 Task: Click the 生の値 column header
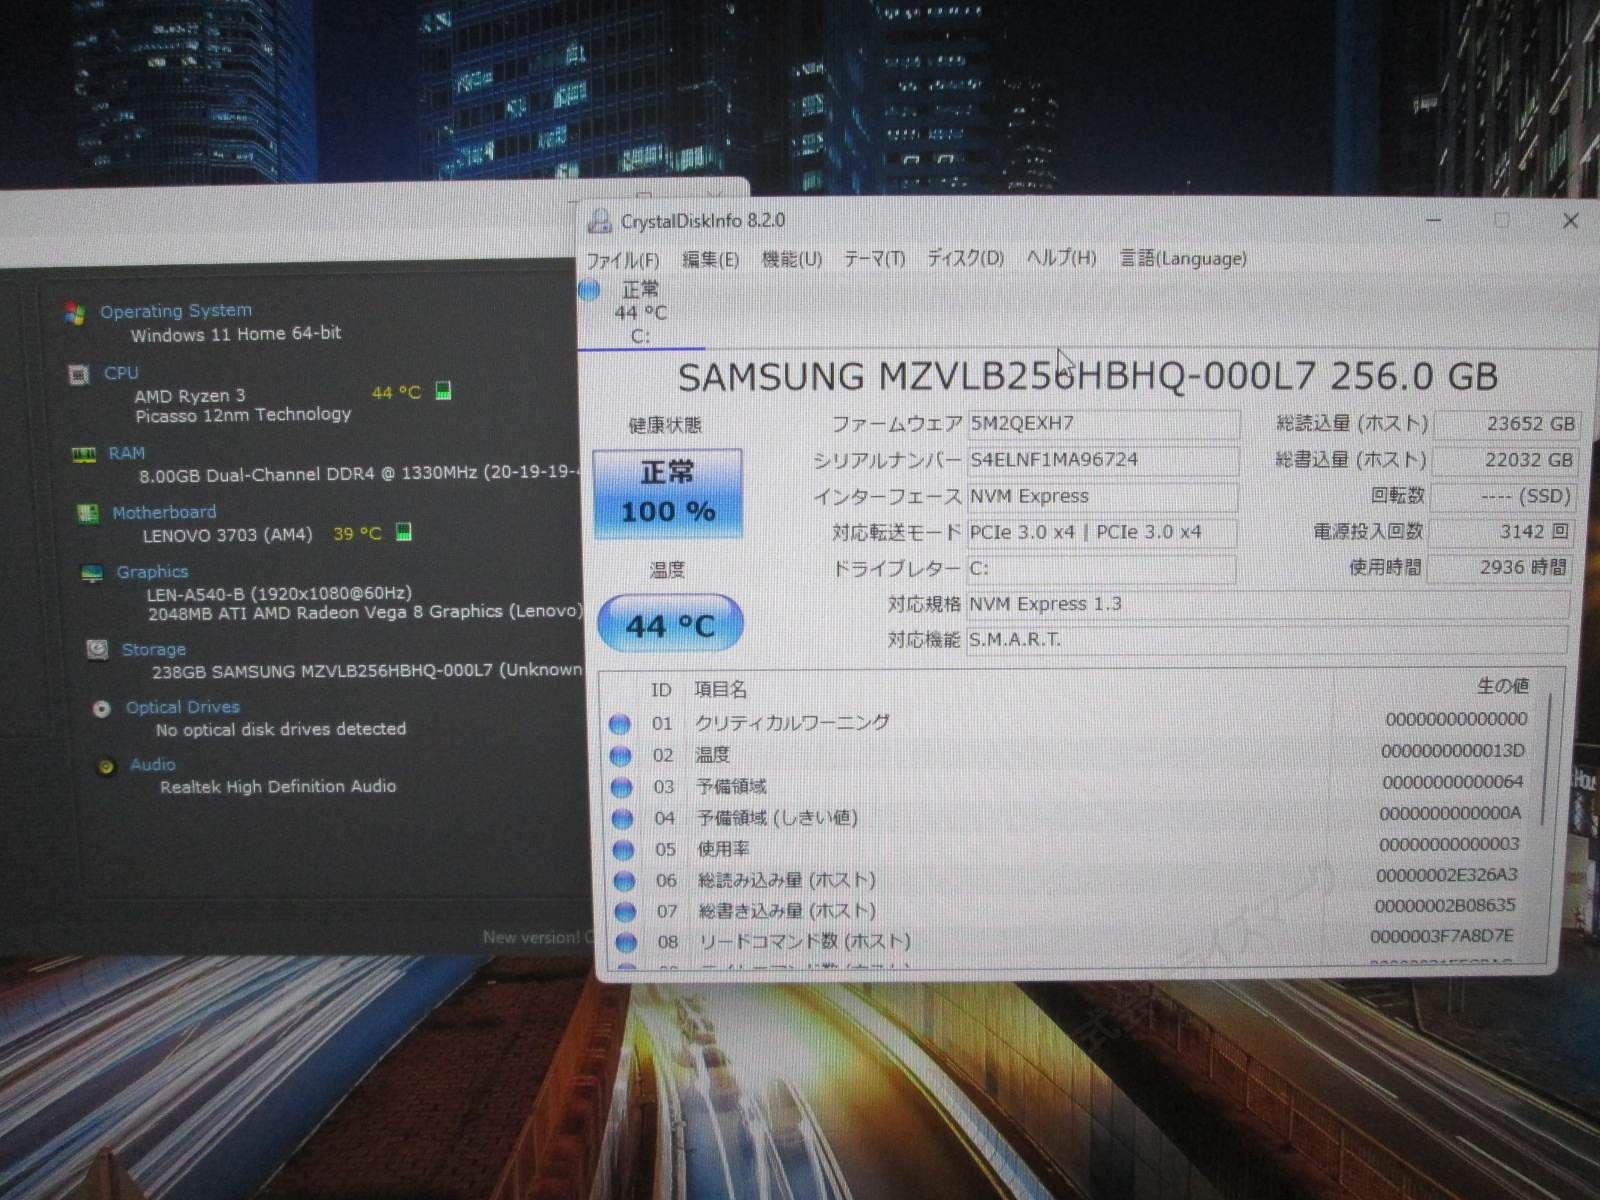1502,686
